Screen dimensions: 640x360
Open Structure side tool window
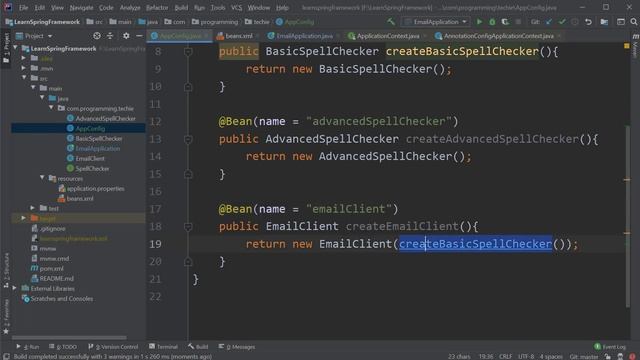click(x=6, y=270)
